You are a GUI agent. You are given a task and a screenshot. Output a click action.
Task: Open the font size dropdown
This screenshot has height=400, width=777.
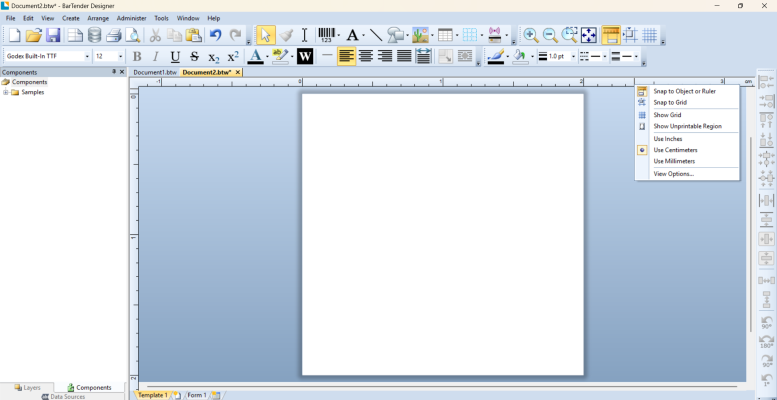click(121, 56)
